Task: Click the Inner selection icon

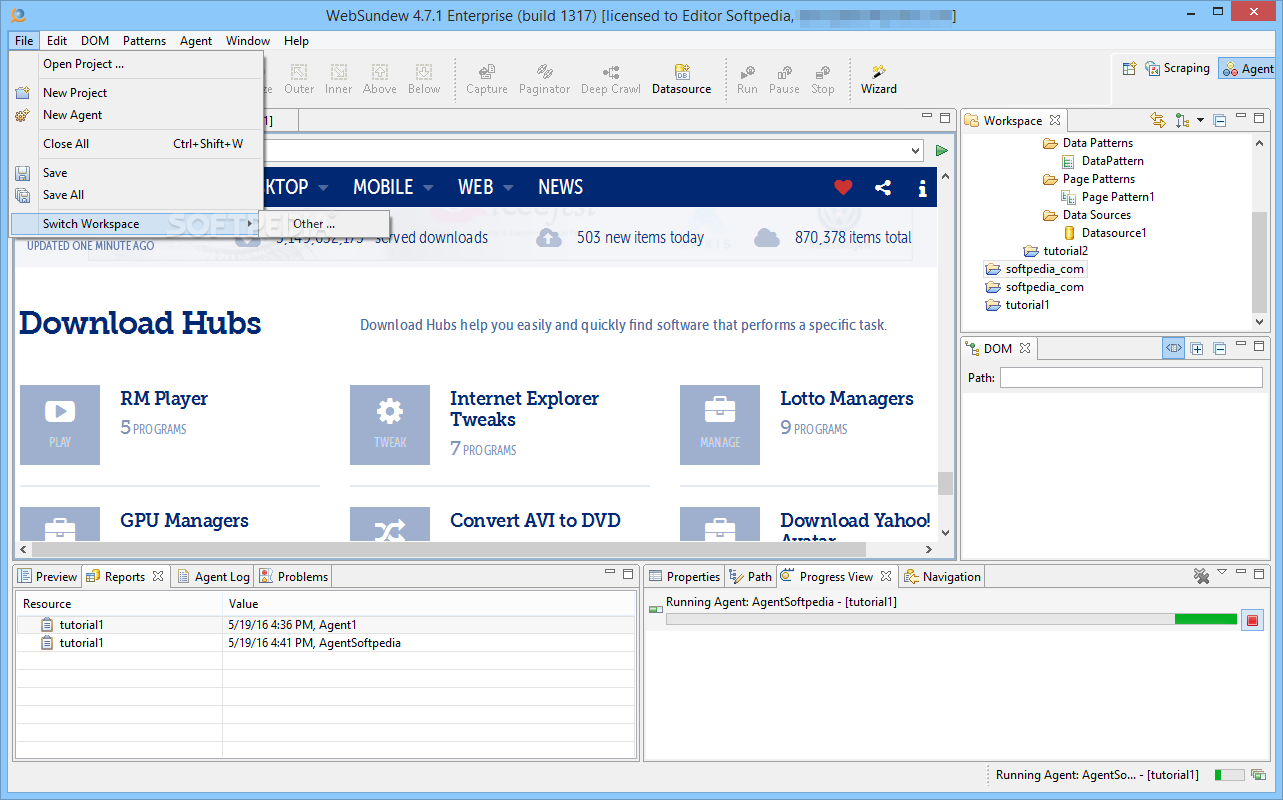Action: tap(339, 73)
